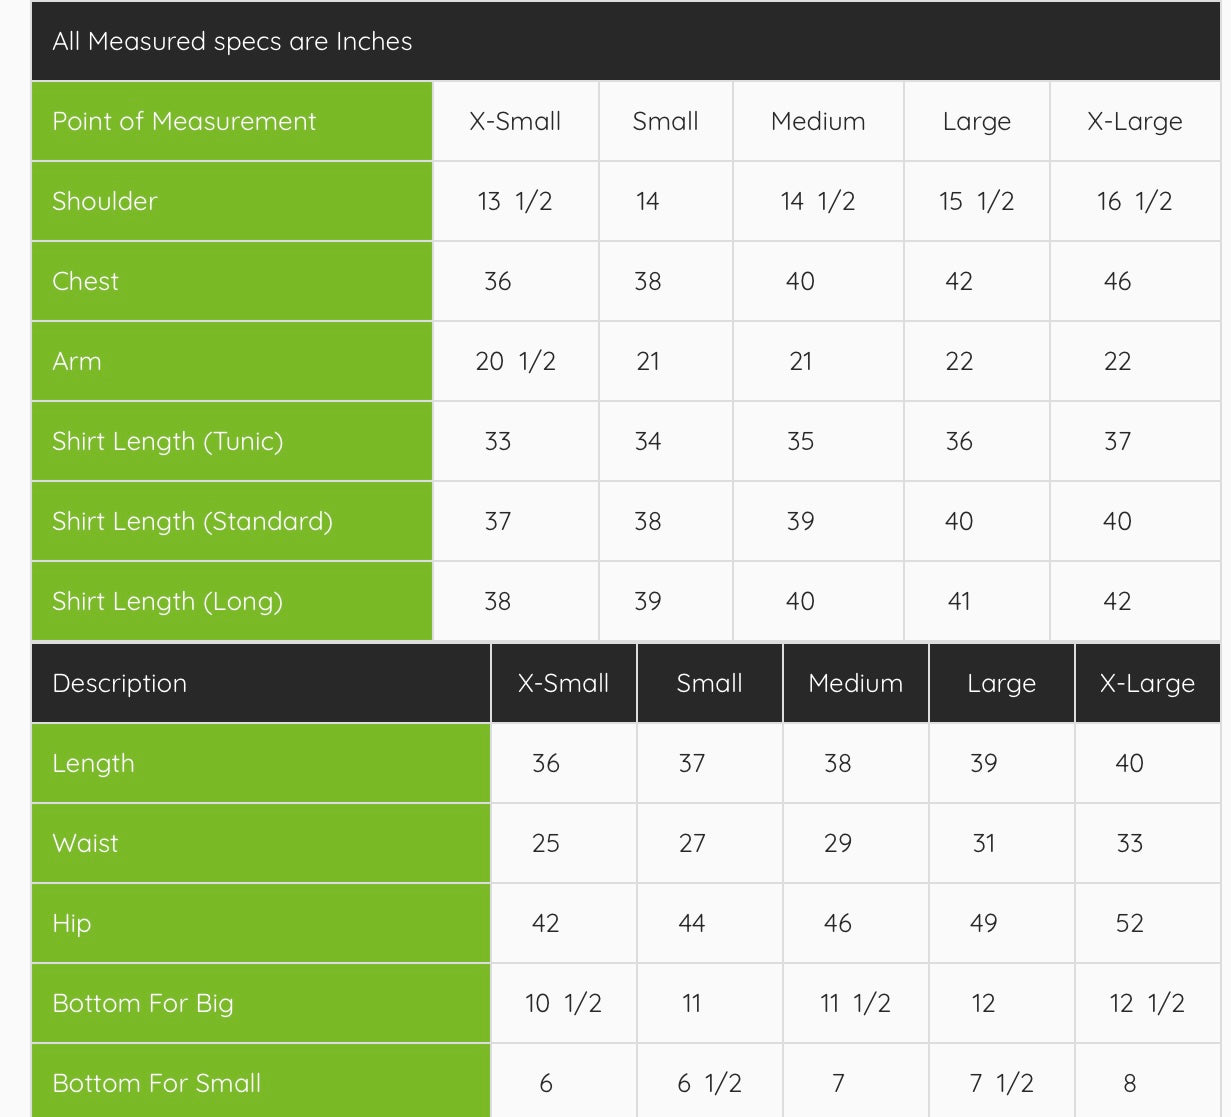This screenshot has height=1117, width=1231.
Task: Select the Point of Measurement header cell
Action: pyautogui.click(x=184, y=121)
